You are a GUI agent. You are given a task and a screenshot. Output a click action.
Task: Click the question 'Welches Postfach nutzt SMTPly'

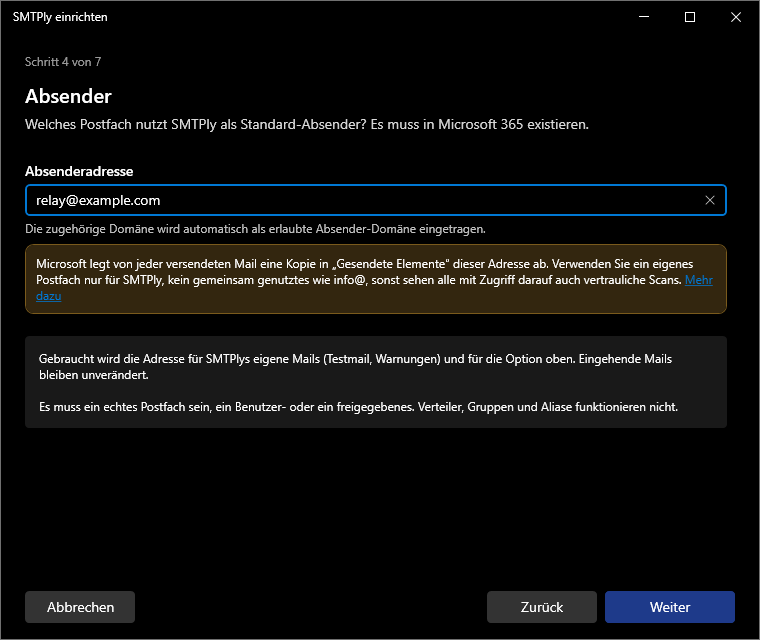click(307, 125)
